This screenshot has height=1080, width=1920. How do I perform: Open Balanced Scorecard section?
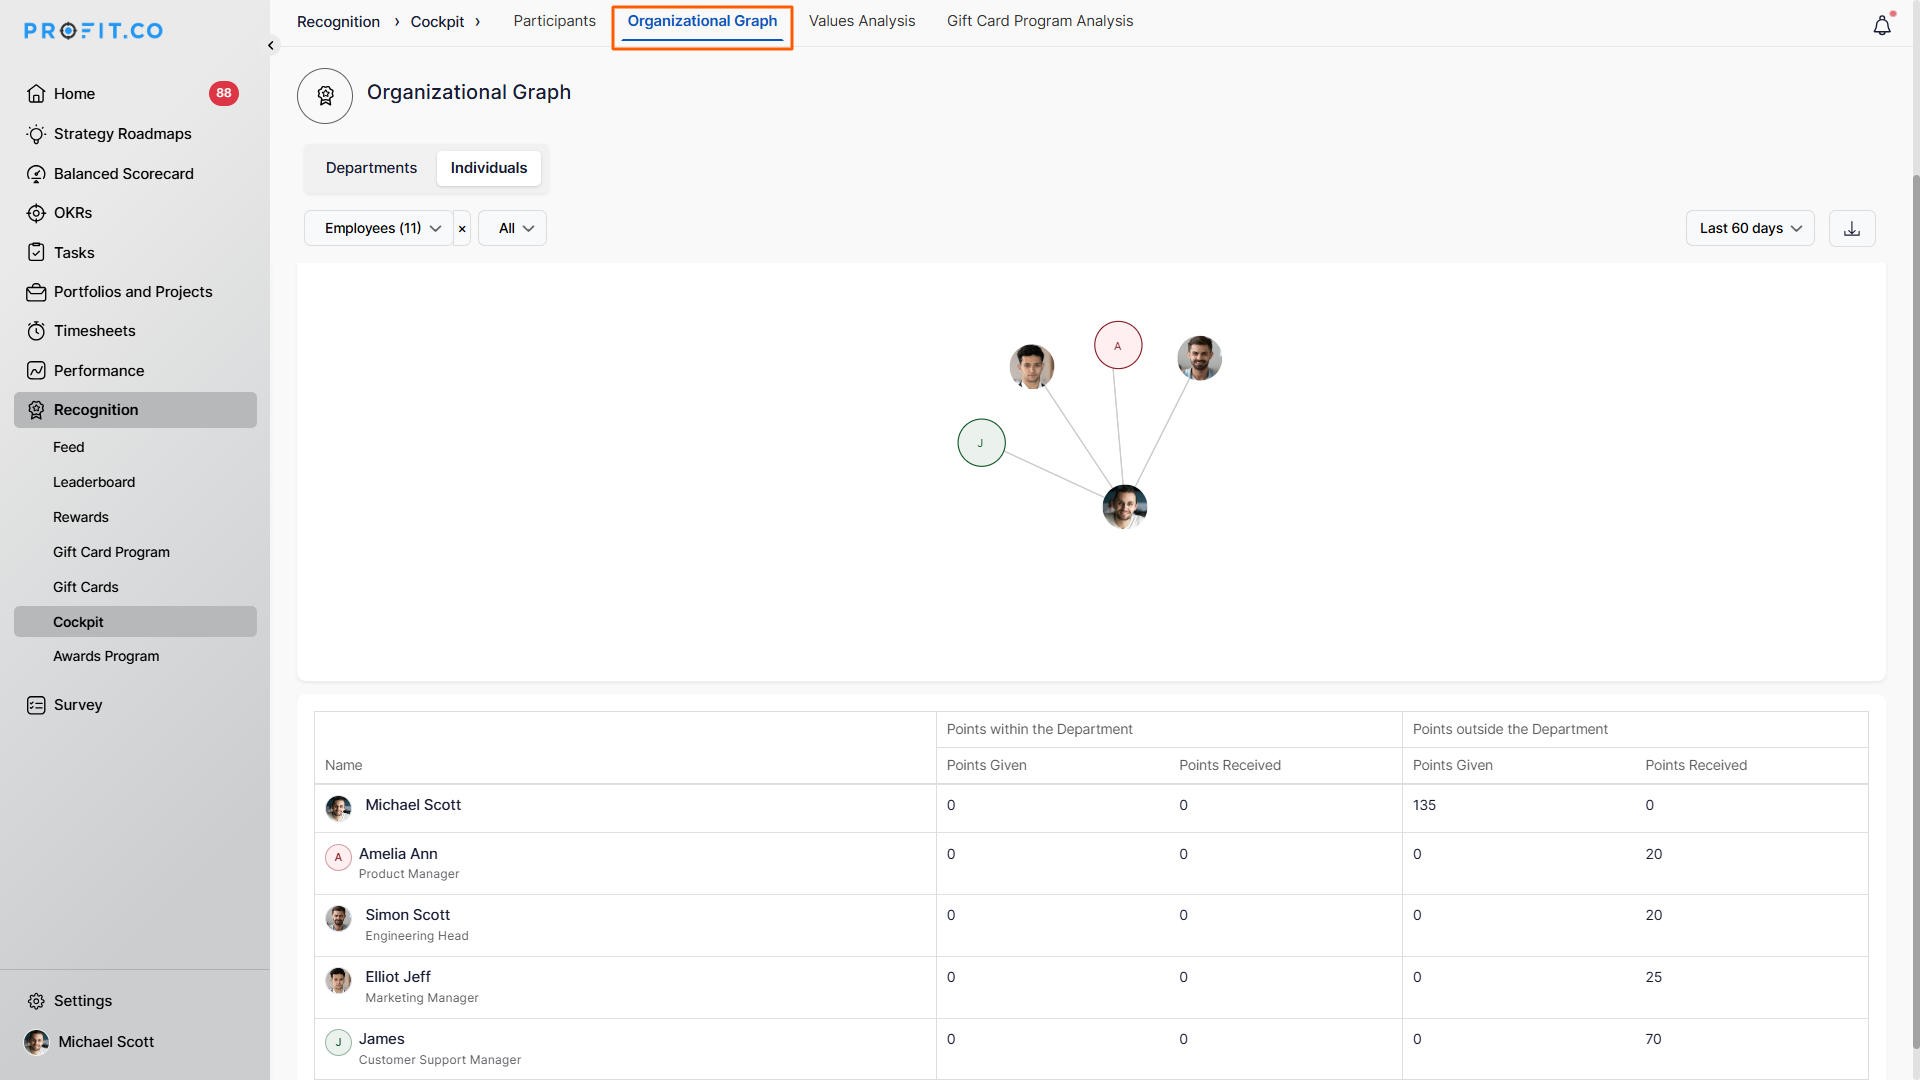[x=123, y=174]
